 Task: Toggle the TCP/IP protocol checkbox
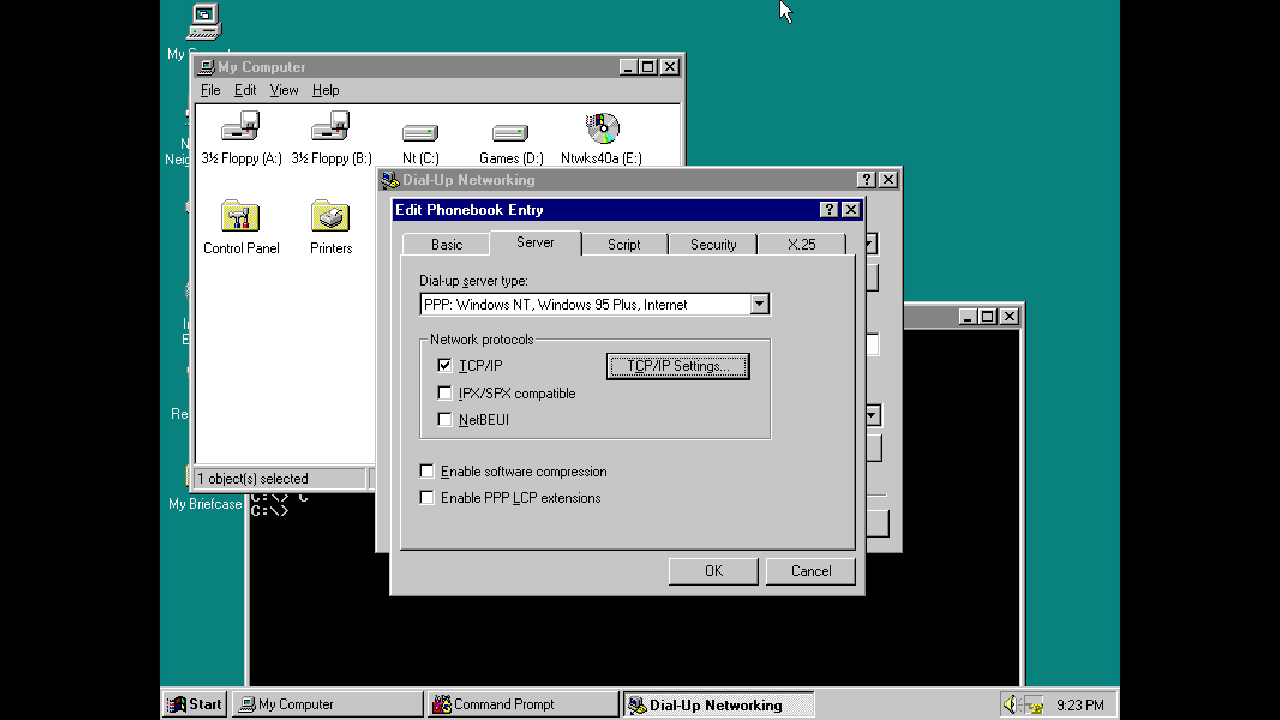coord(445,366)
